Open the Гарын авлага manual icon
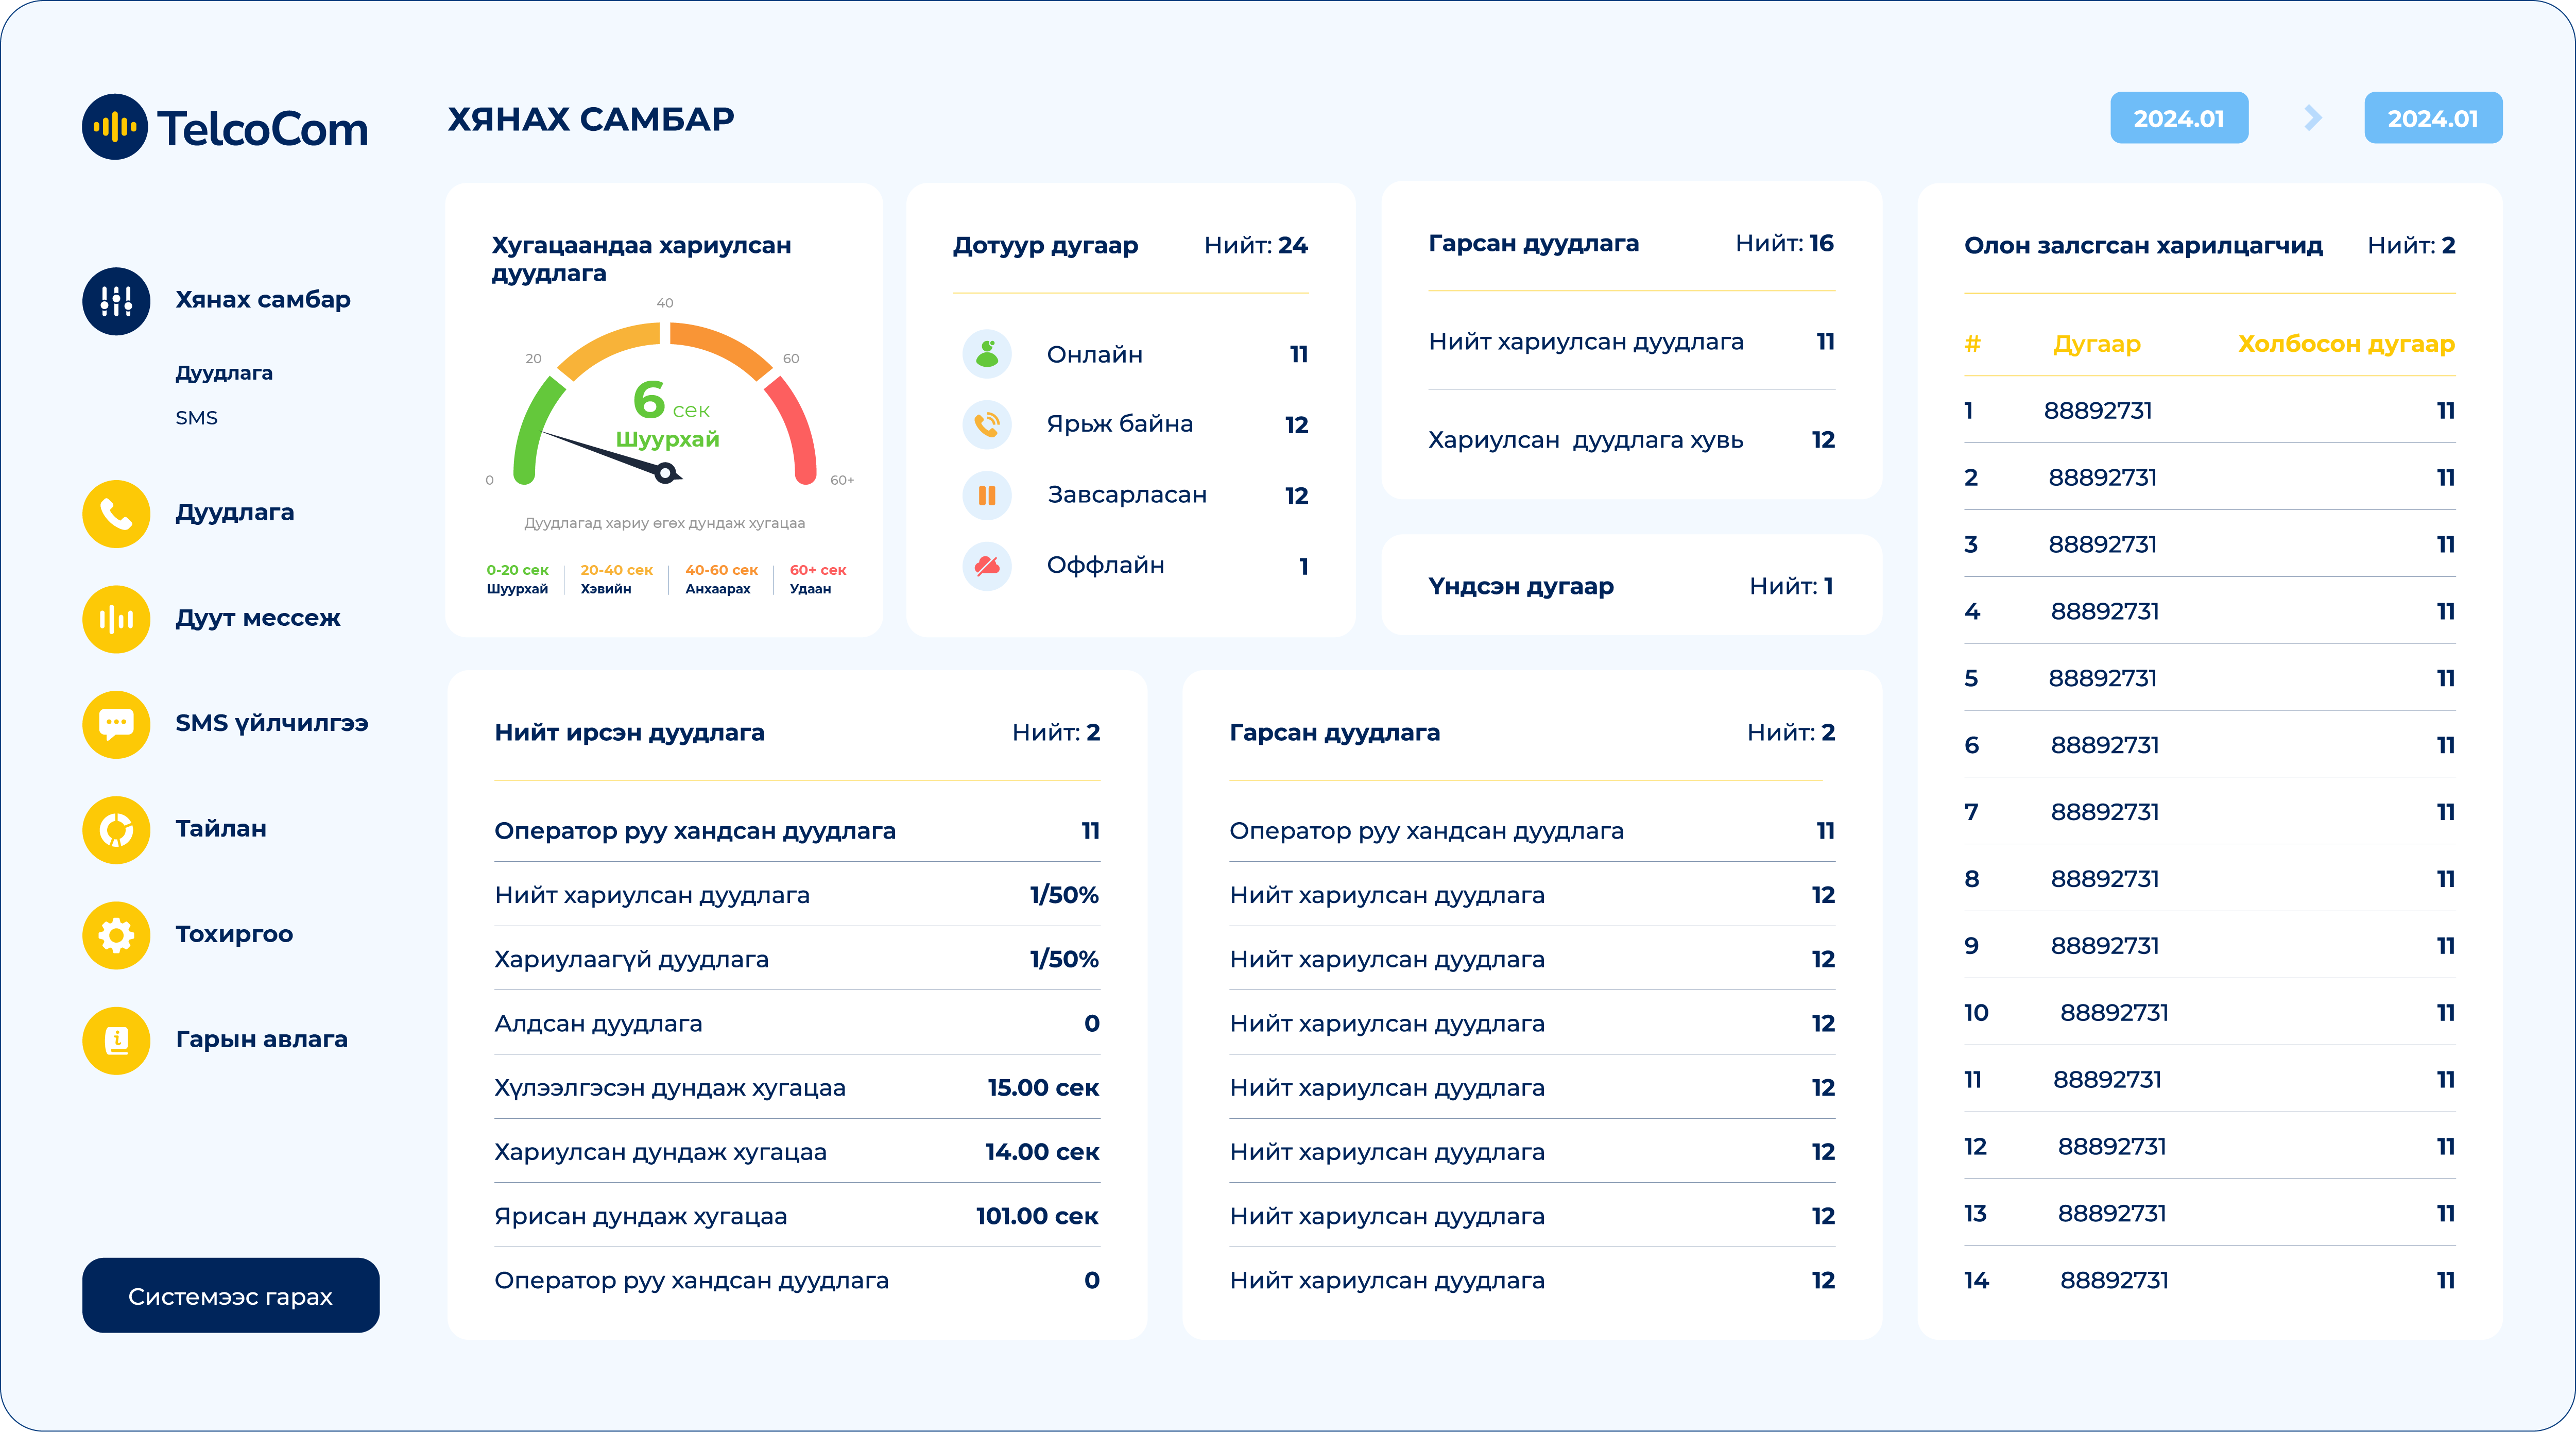 pyautogui.click(x=116, y=1040)
